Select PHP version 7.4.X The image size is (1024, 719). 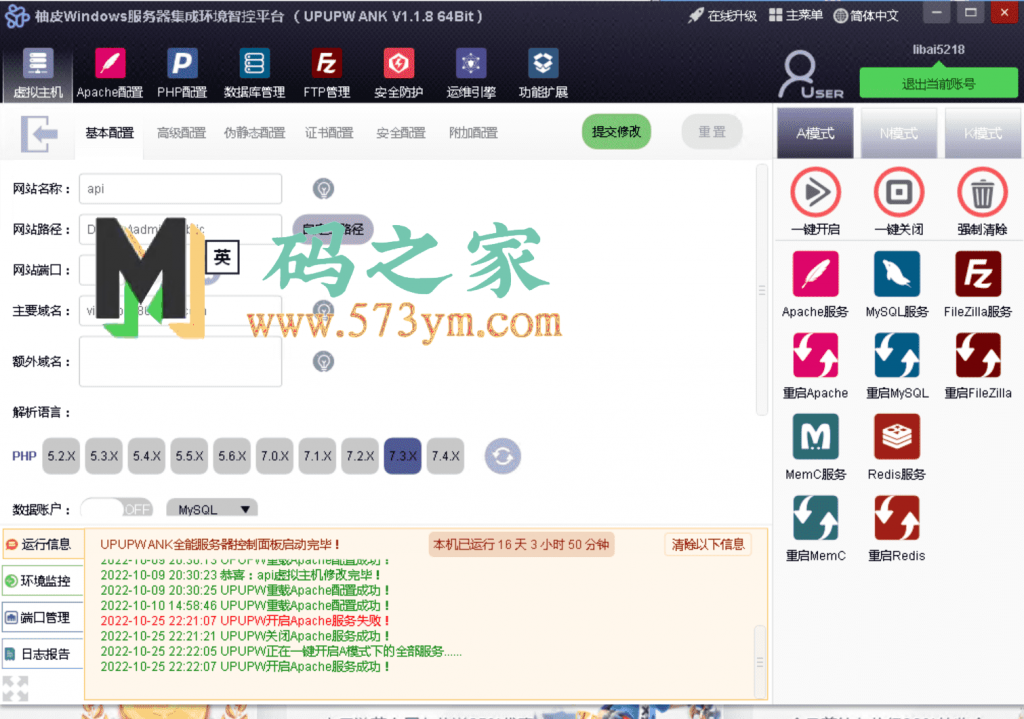click(445, 456)
